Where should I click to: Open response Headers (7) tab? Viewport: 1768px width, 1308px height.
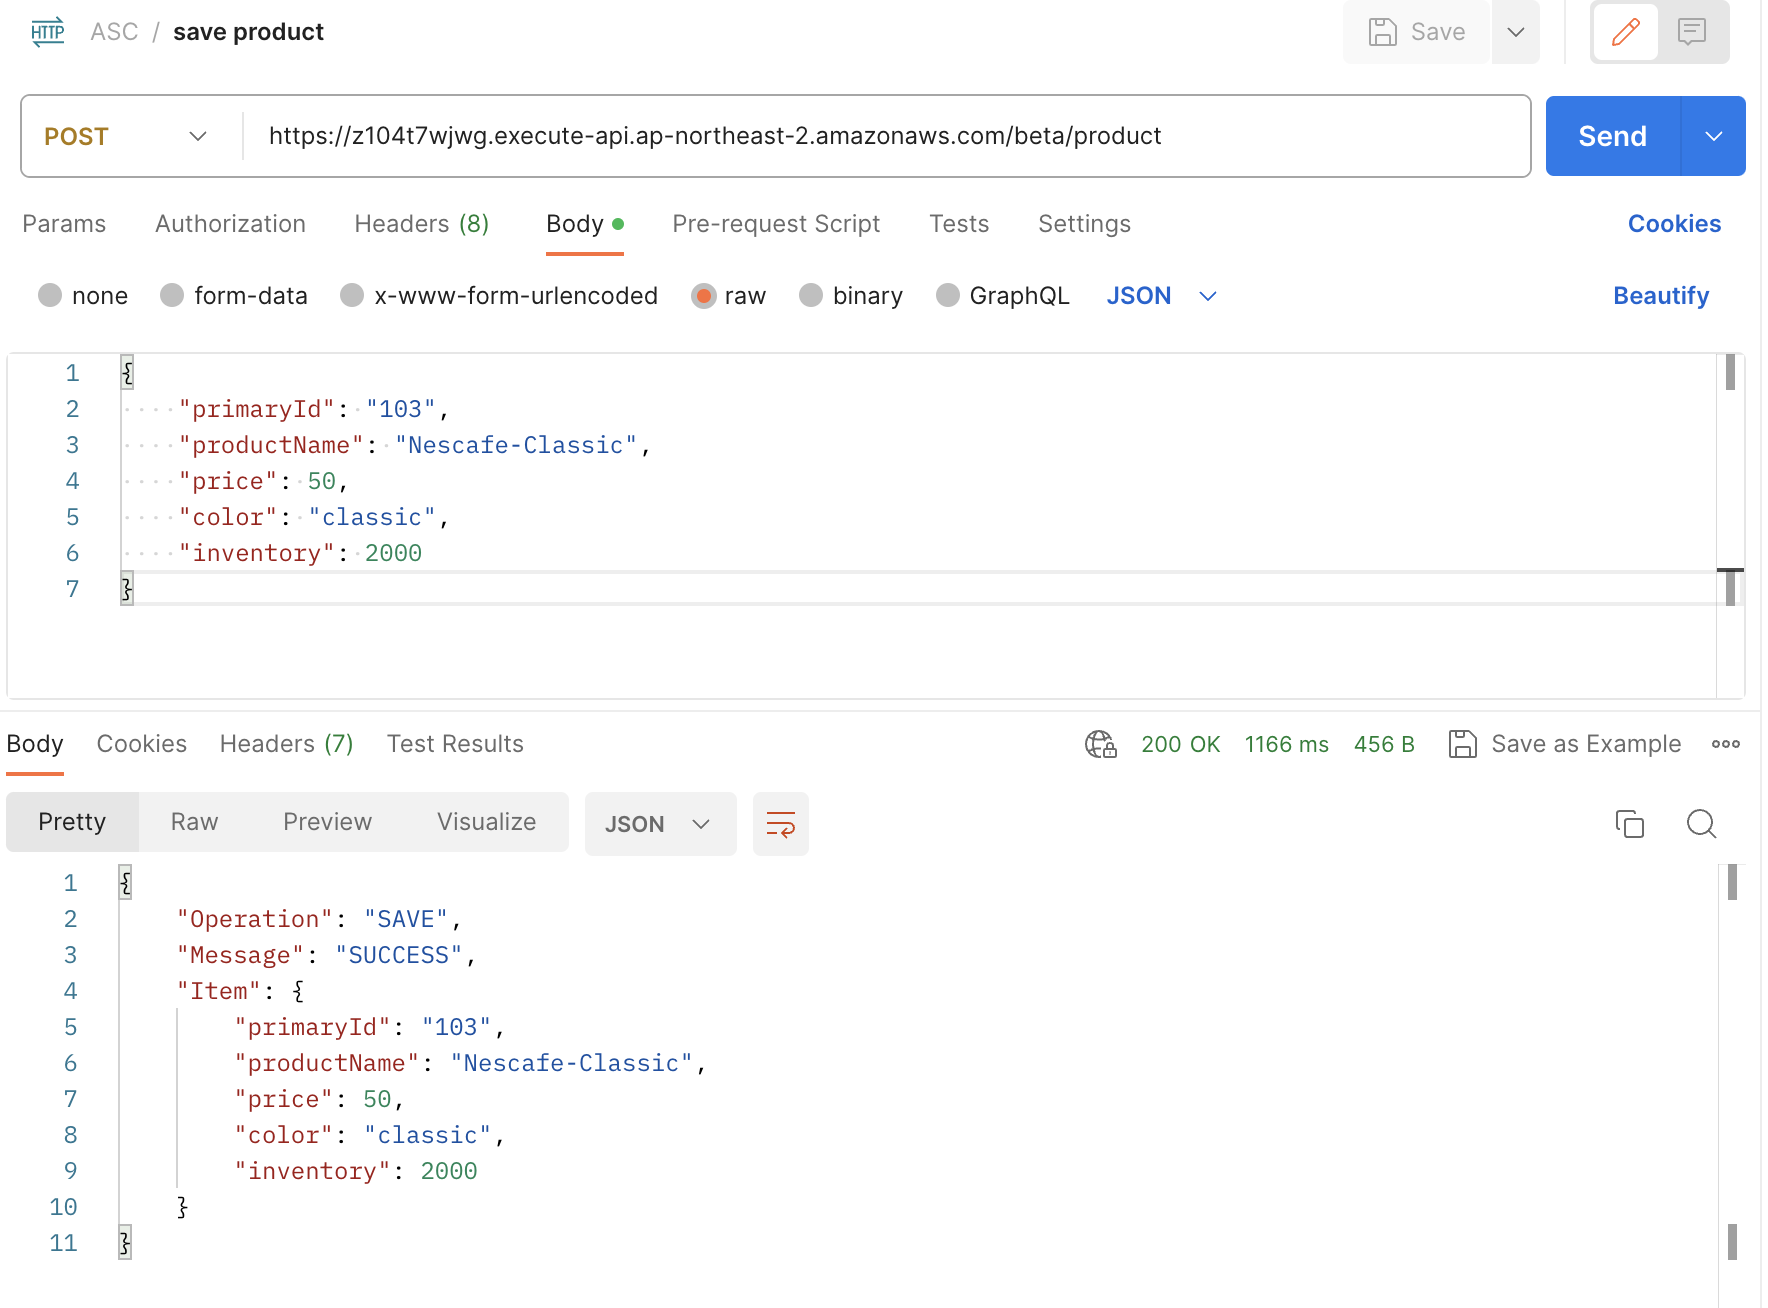(x=286, y=744)
